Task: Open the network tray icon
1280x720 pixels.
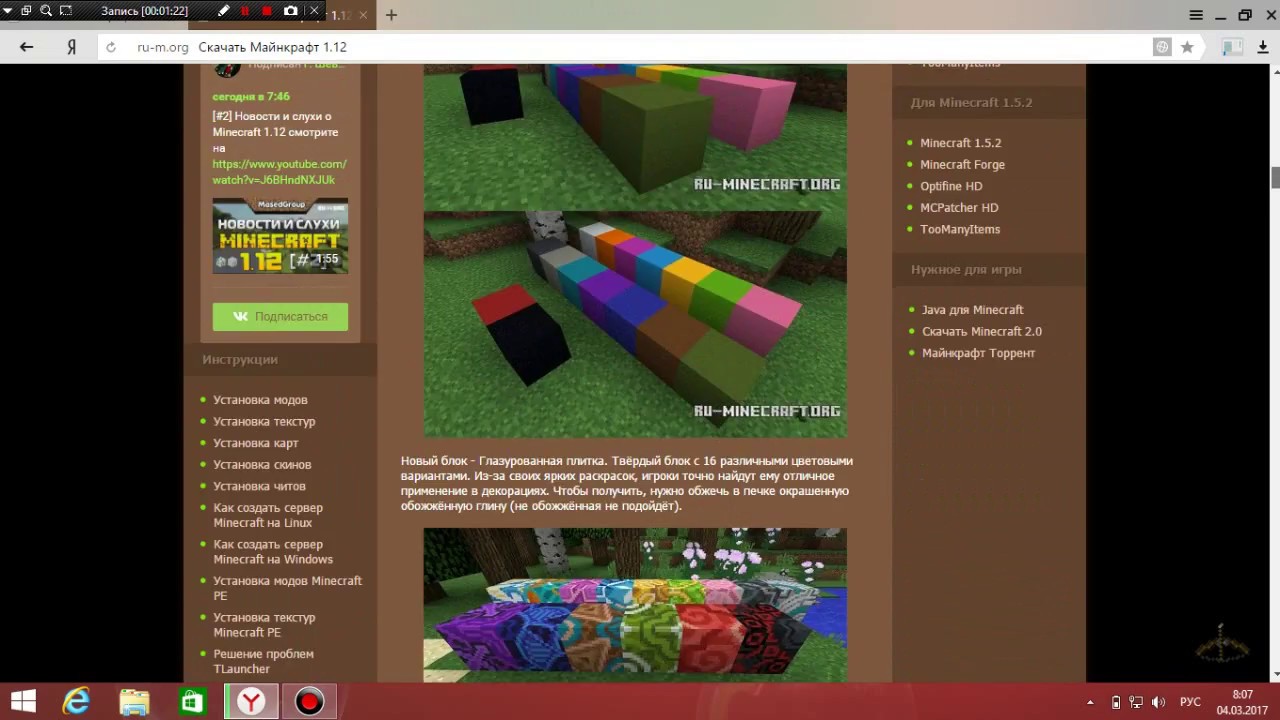Action: click(x=1137, y=702)
